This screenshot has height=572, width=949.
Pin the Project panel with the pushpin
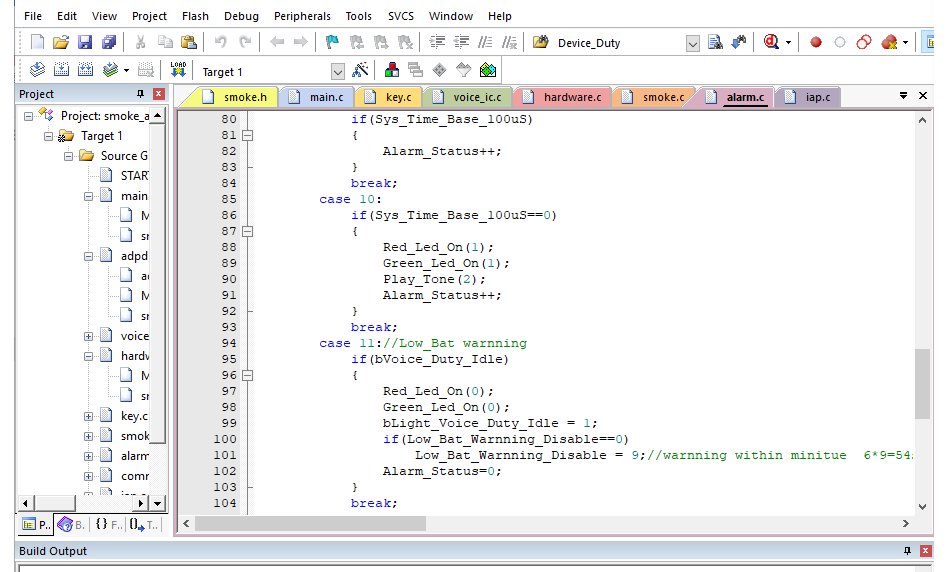140,94
